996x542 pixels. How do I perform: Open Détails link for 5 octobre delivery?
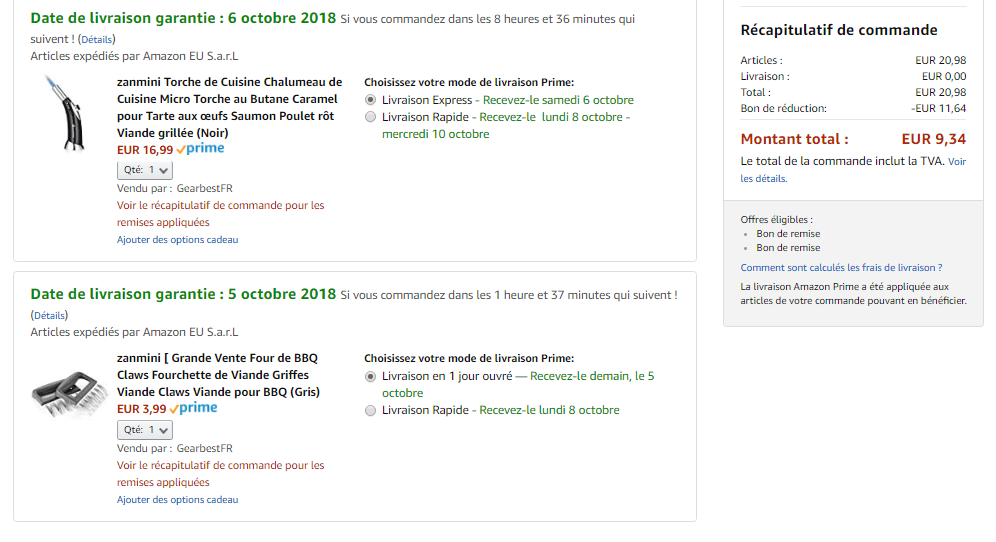(49, 315)
